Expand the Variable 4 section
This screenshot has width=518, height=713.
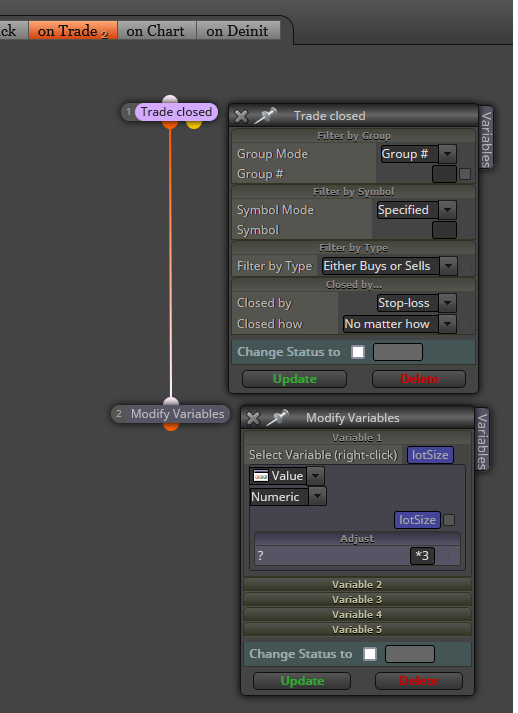357,614
